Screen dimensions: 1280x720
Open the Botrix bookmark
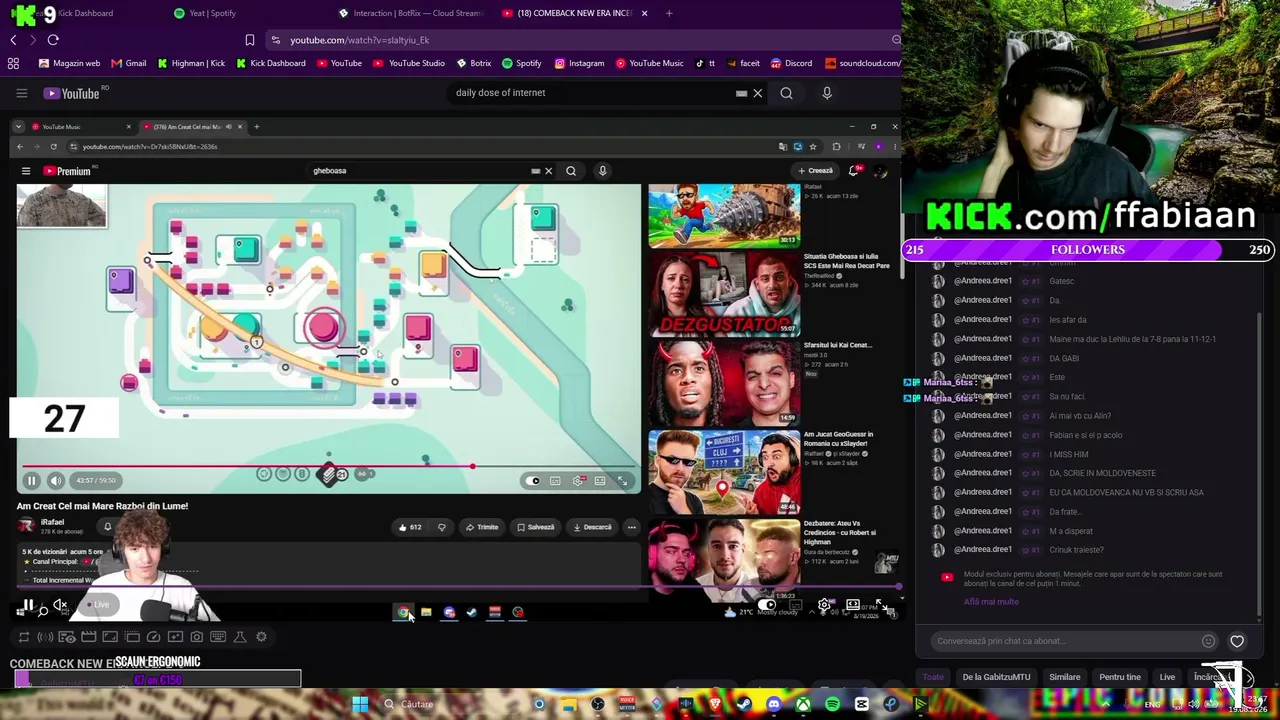coord(474,63)
